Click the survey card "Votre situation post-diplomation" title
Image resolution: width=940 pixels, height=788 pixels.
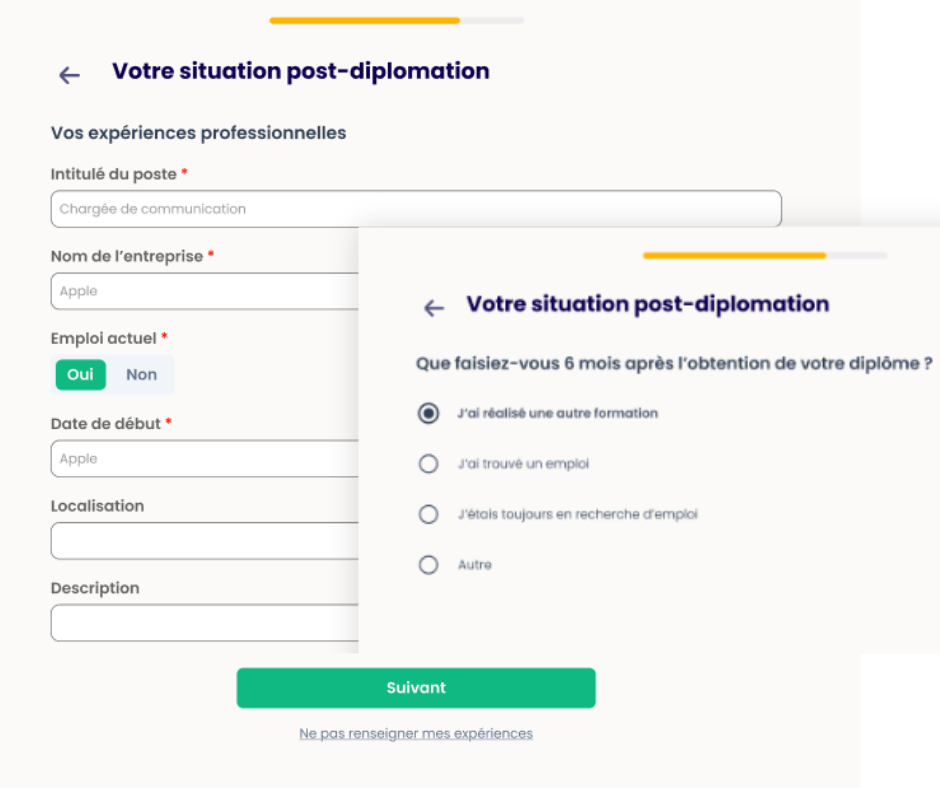648,304
